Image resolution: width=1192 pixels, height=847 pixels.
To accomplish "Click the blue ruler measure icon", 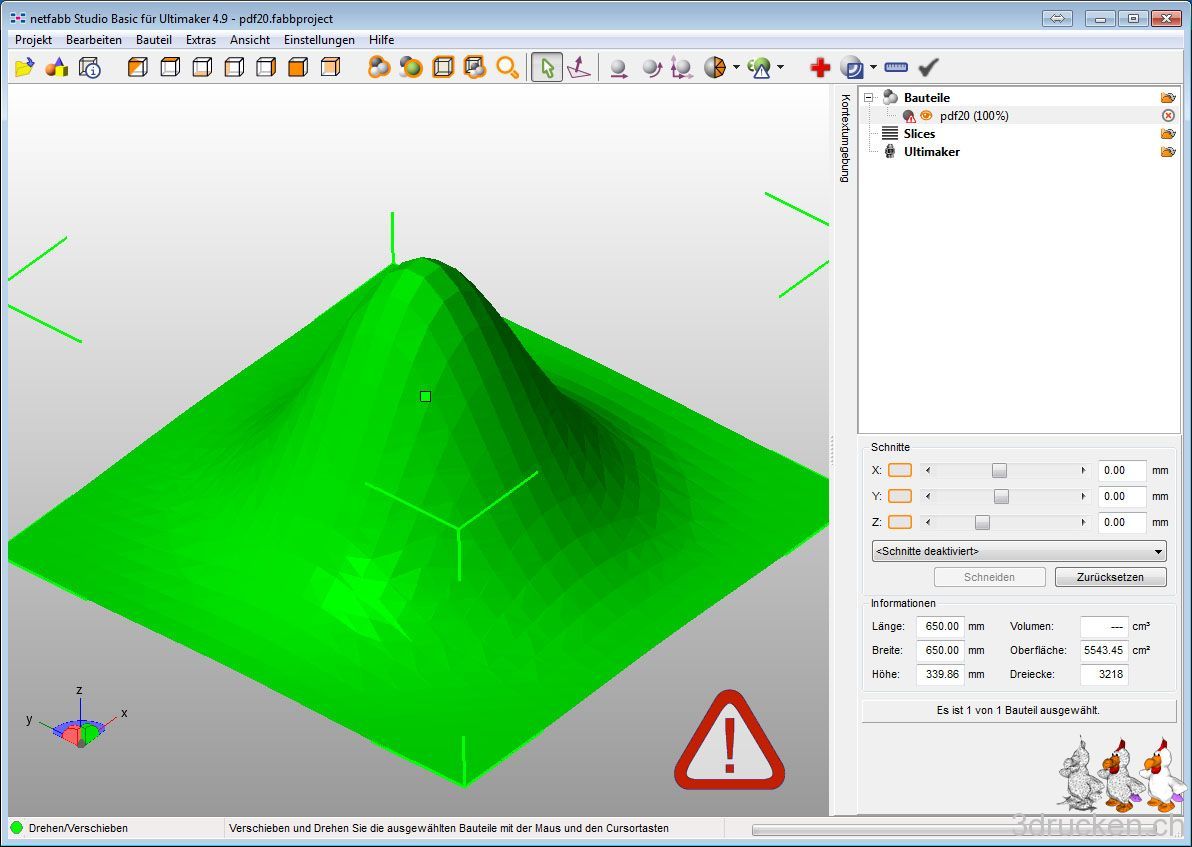I will [896, 67].
